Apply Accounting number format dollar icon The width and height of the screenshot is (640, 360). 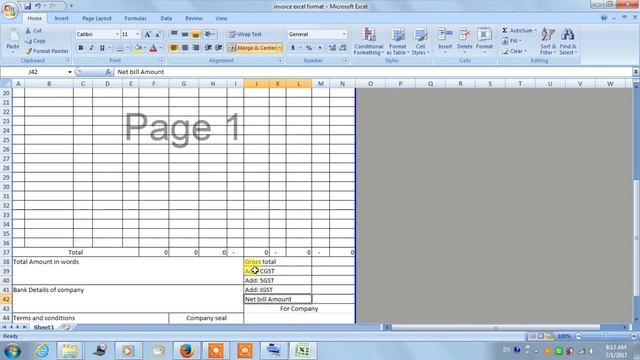click(x=293, y=48)
